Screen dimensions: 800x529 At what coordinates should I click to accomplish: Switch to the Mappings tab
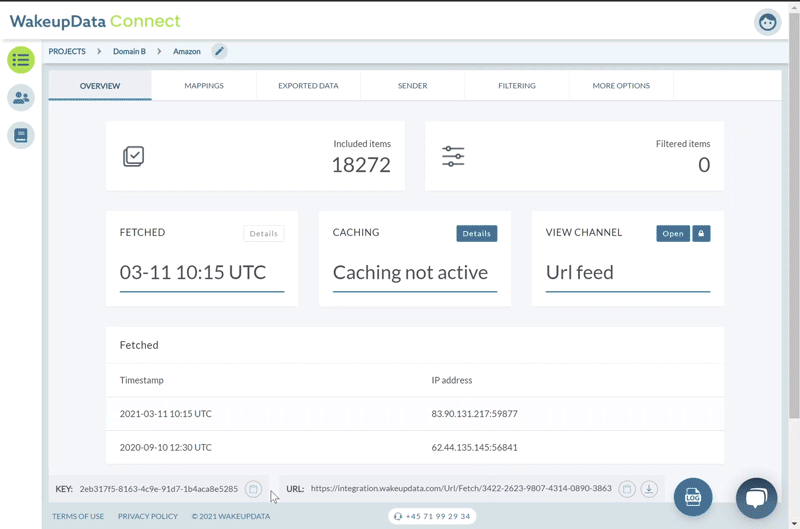tap(204, 86)
